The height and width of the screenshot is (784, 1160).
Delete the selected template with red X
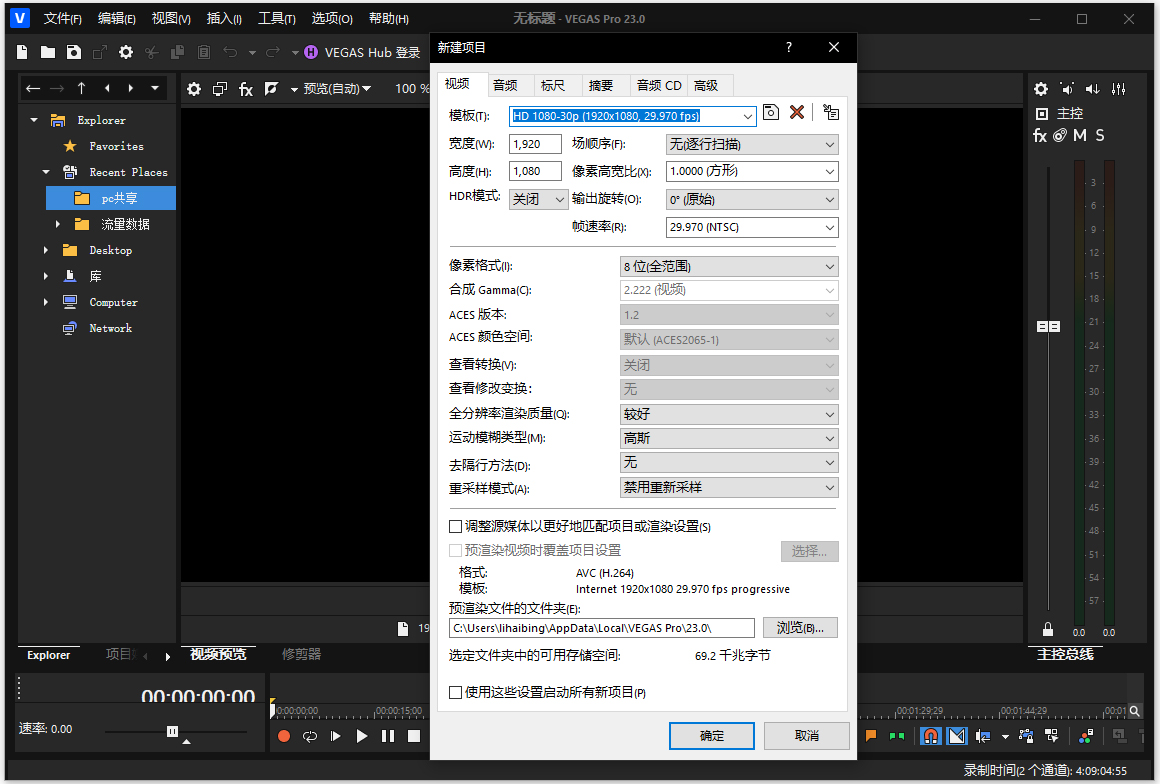(x=797, y=112)
